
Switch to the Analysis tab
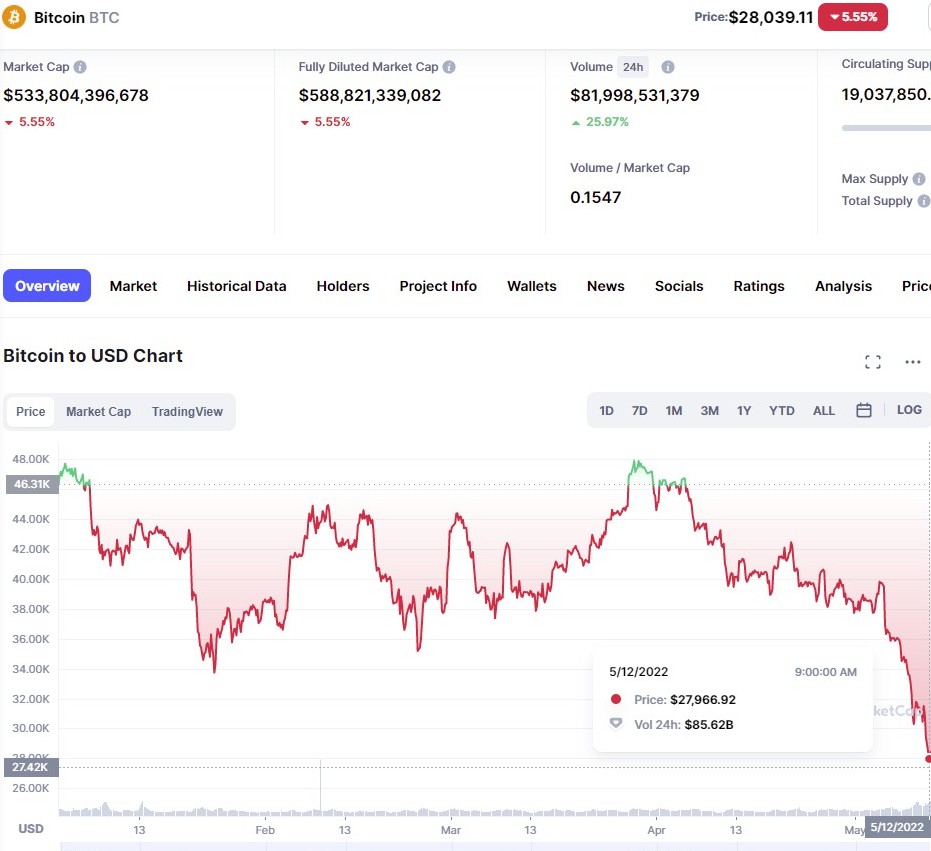pyautogui.click(x=844, y=286)
